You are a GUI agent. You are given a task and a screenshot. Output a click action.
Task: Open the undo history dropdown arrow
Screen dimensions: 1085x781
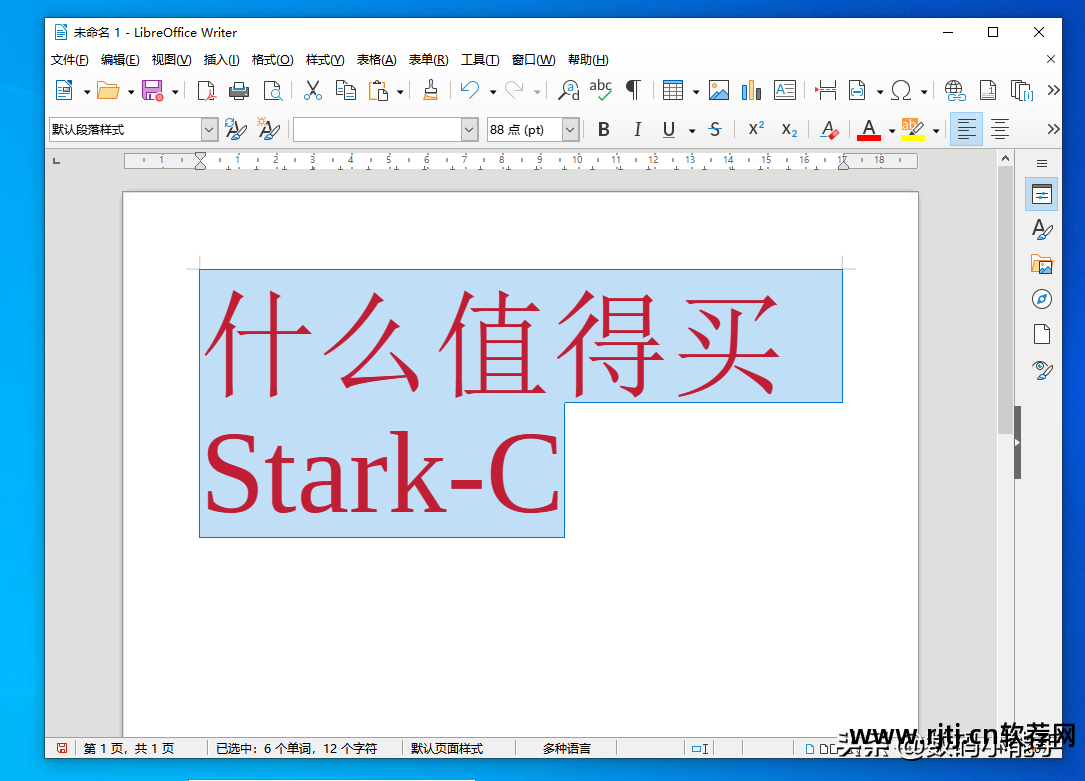click(x=493, y=92)
